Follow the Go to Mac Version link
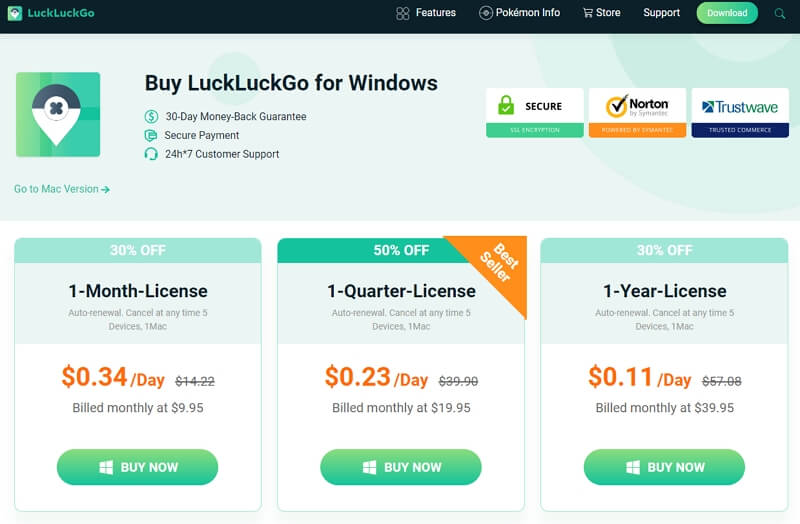 pos(62,189)
